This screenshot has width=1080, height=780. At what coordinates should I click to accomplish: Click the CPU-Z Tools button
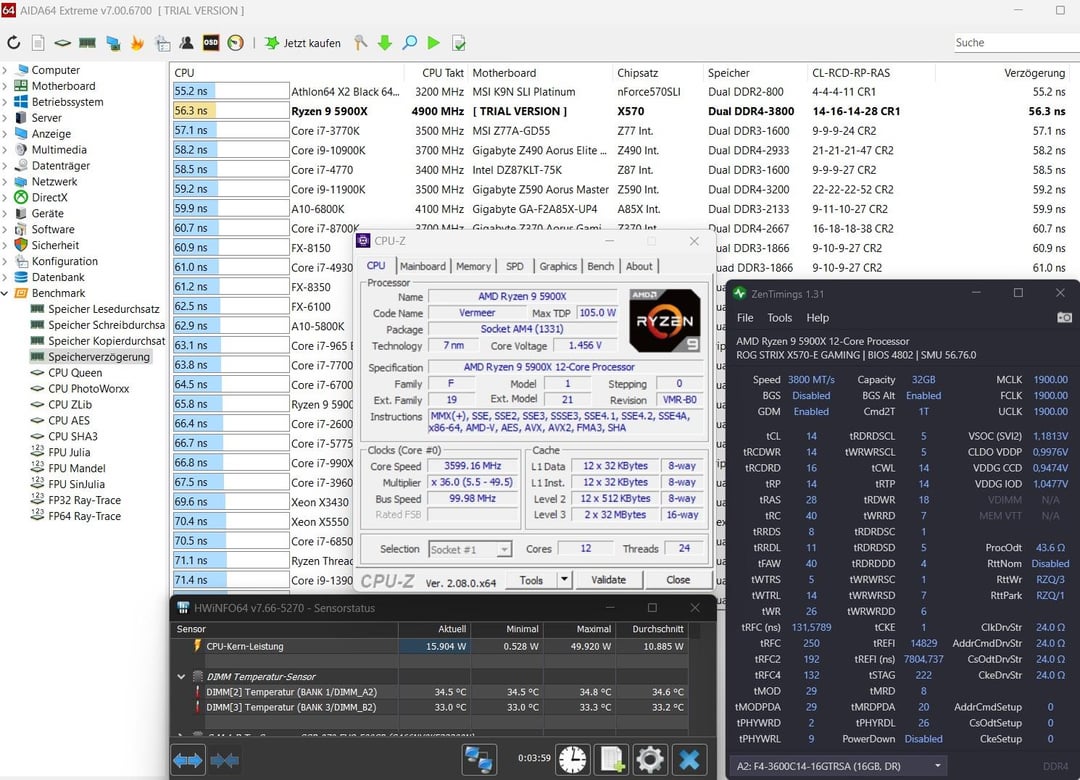(531, 580)
